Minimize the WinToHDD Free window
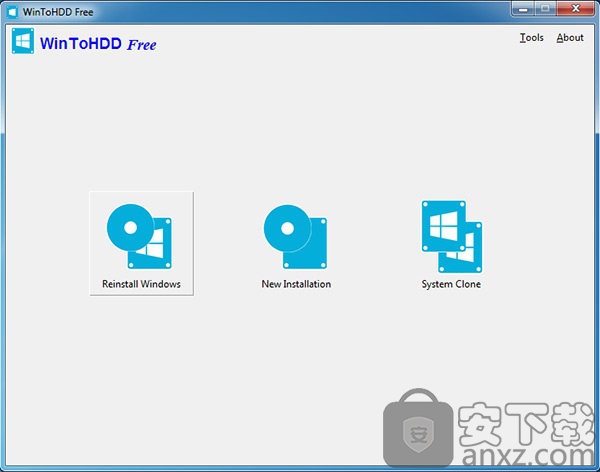This screenshot has height=472, width=600. click(x=523, y=9)
